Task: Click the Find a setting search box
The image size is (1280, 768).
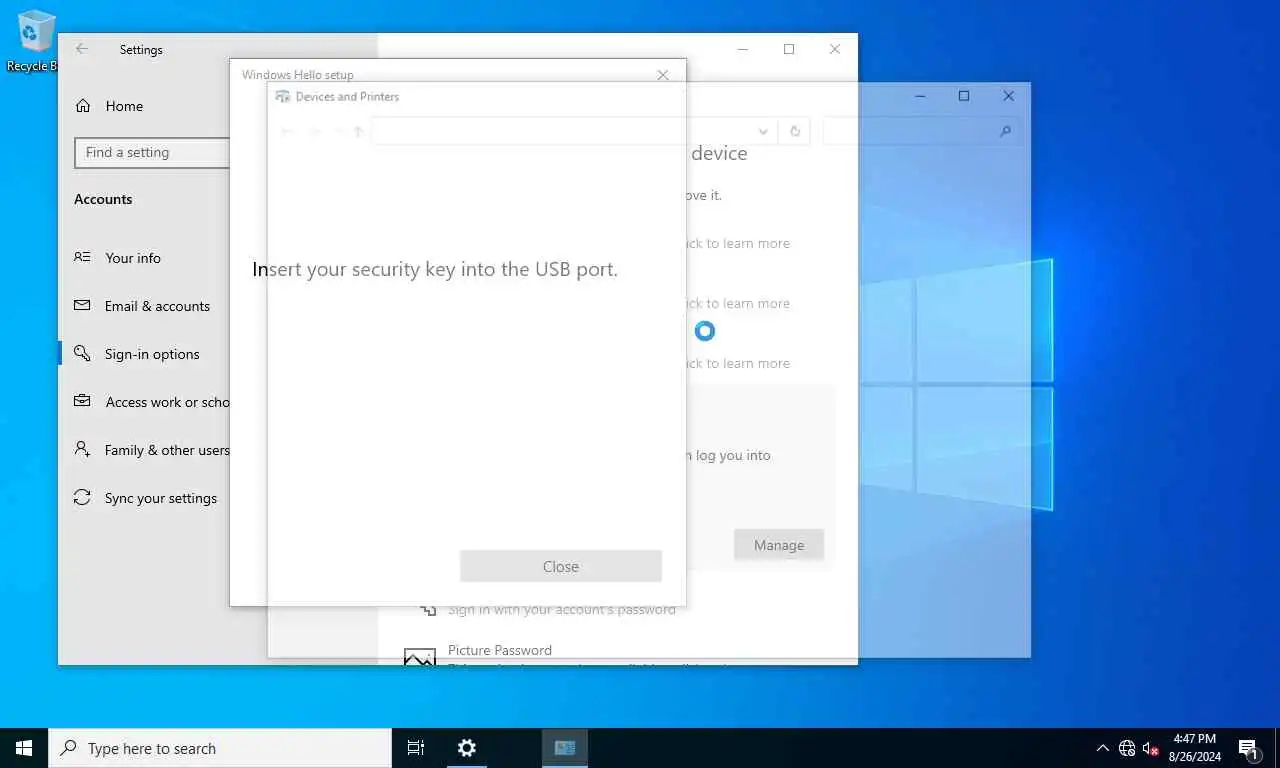Action: [x=152, y=153]
